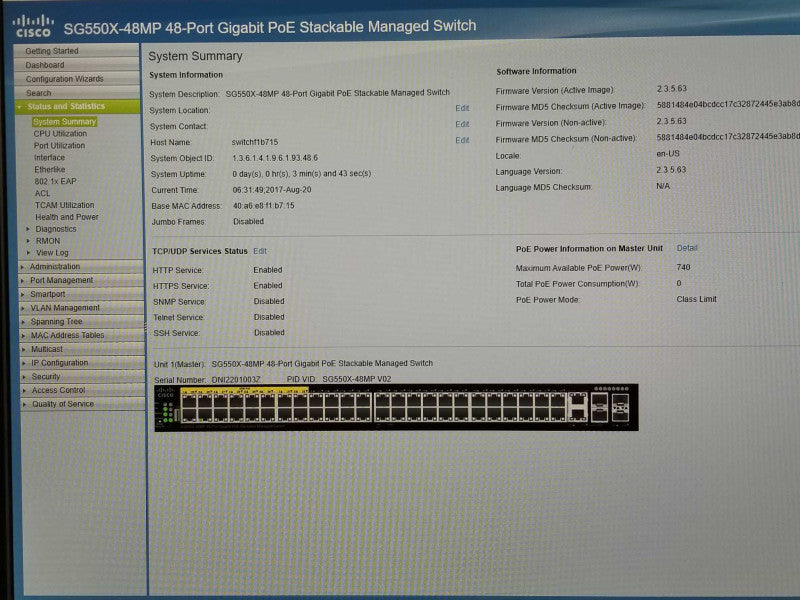
Task: Open Port Utilization page
Action: click(x=60, y=145)
